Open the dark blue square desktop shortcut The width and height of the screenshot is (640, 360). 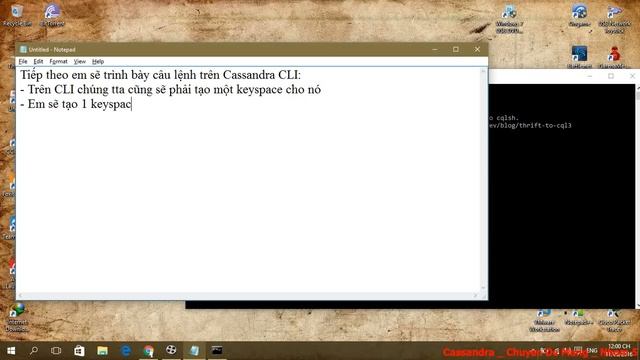pos(579,57)
